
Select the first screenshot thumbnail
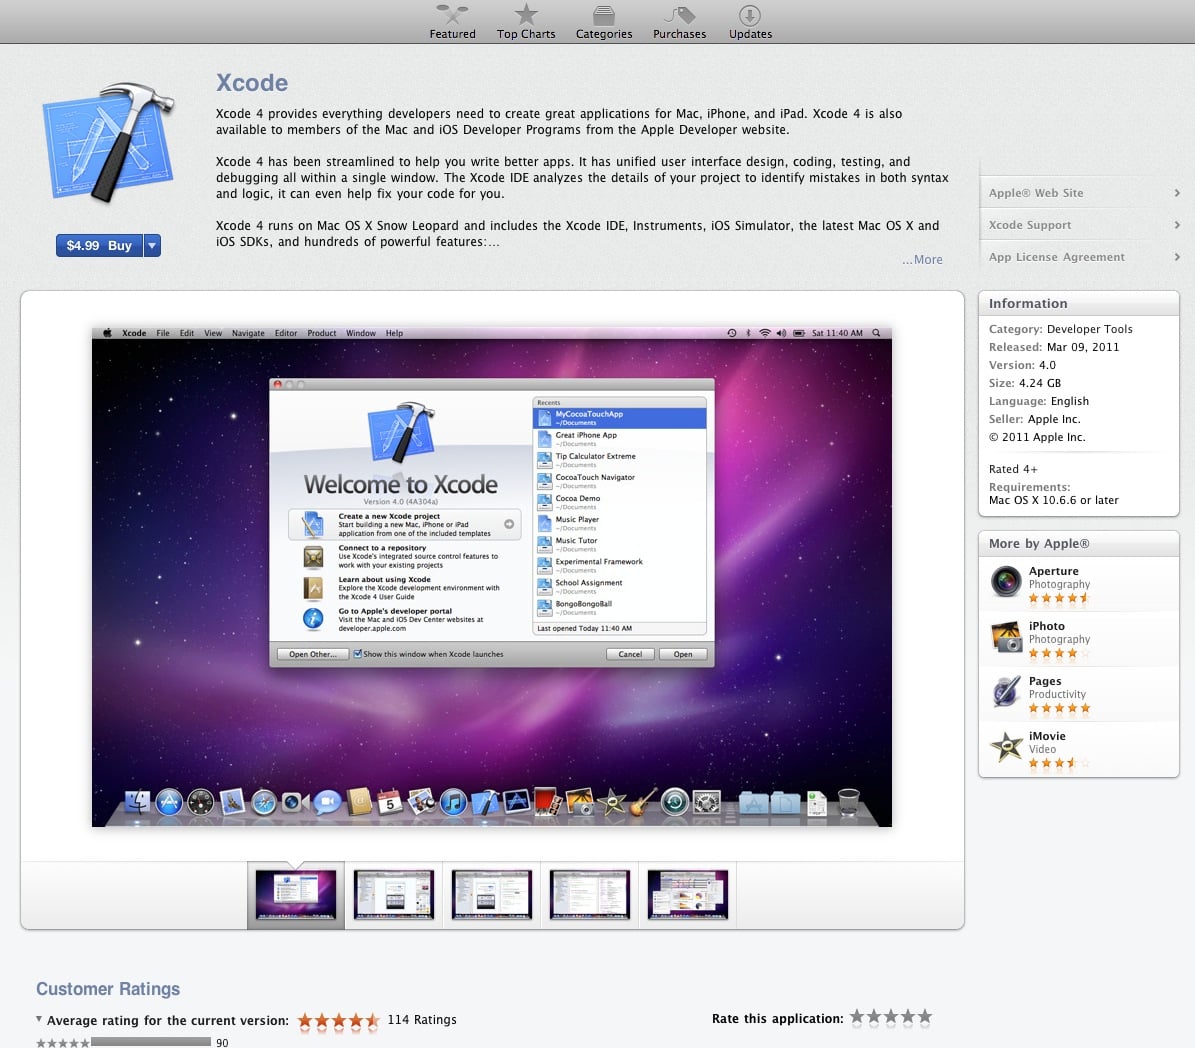pos(296,895)
